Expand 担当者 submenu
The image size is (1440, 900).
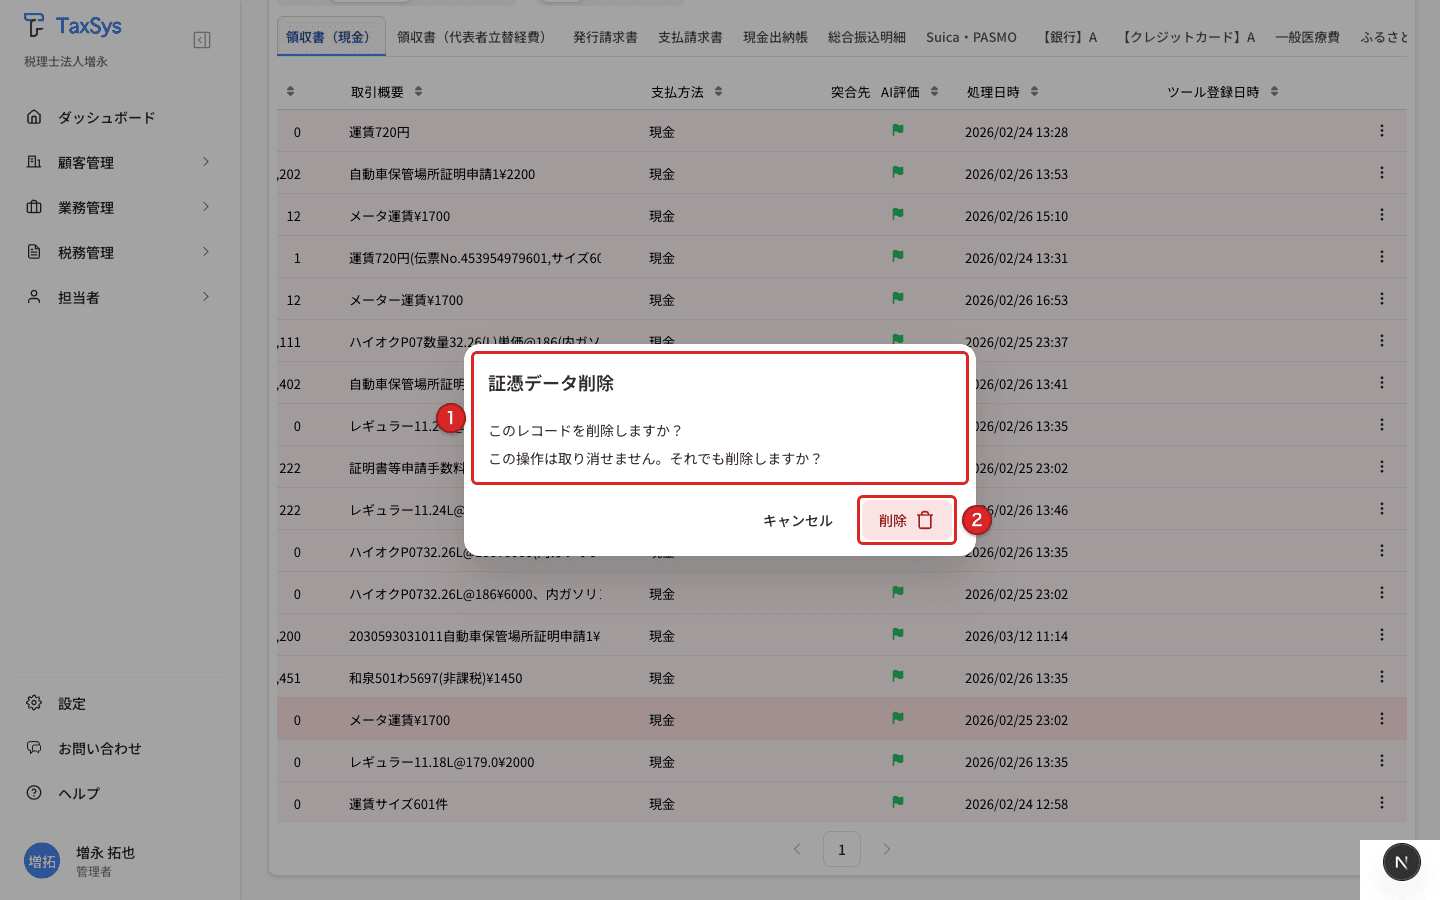[x=205, y=297]
